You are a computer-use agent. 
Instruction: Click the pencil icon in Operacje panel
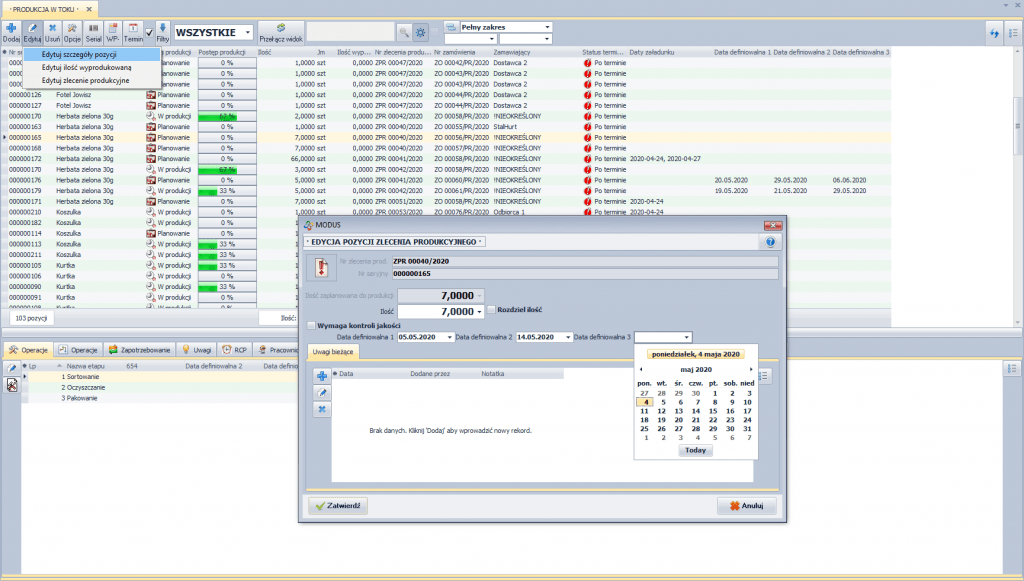[12, 369]
